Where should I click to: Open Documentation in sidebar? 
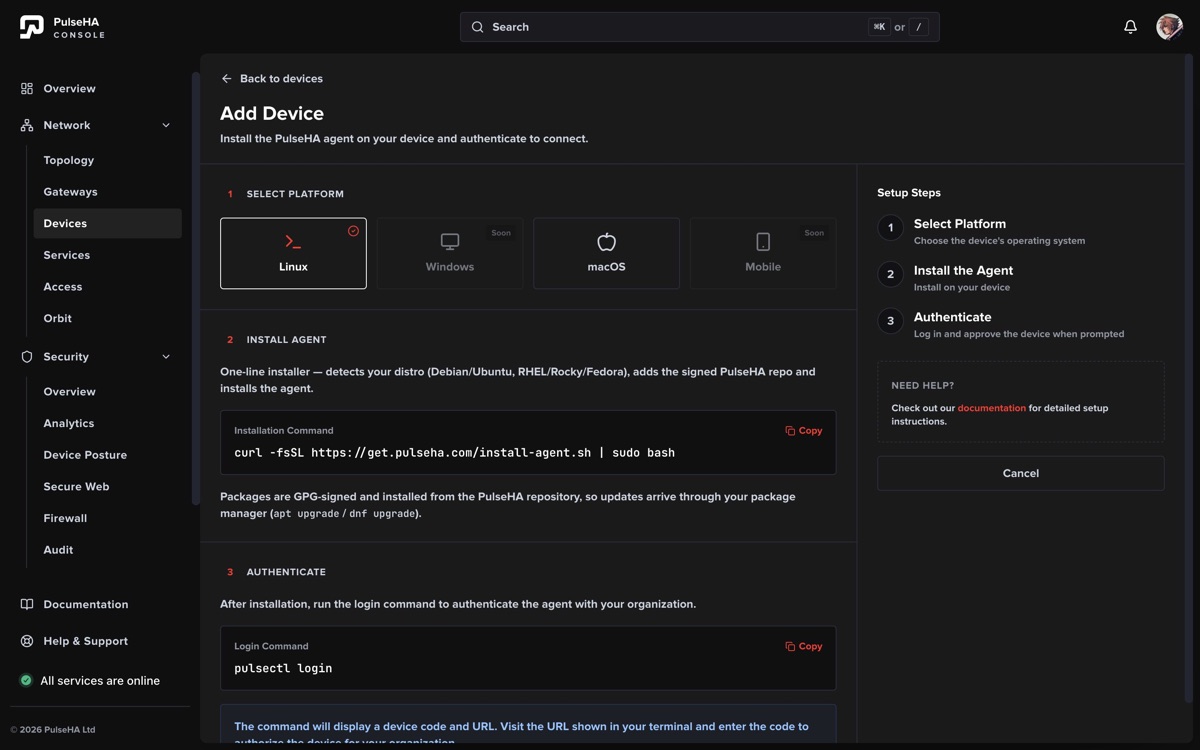pyautogui.click(x=96, y=605)
